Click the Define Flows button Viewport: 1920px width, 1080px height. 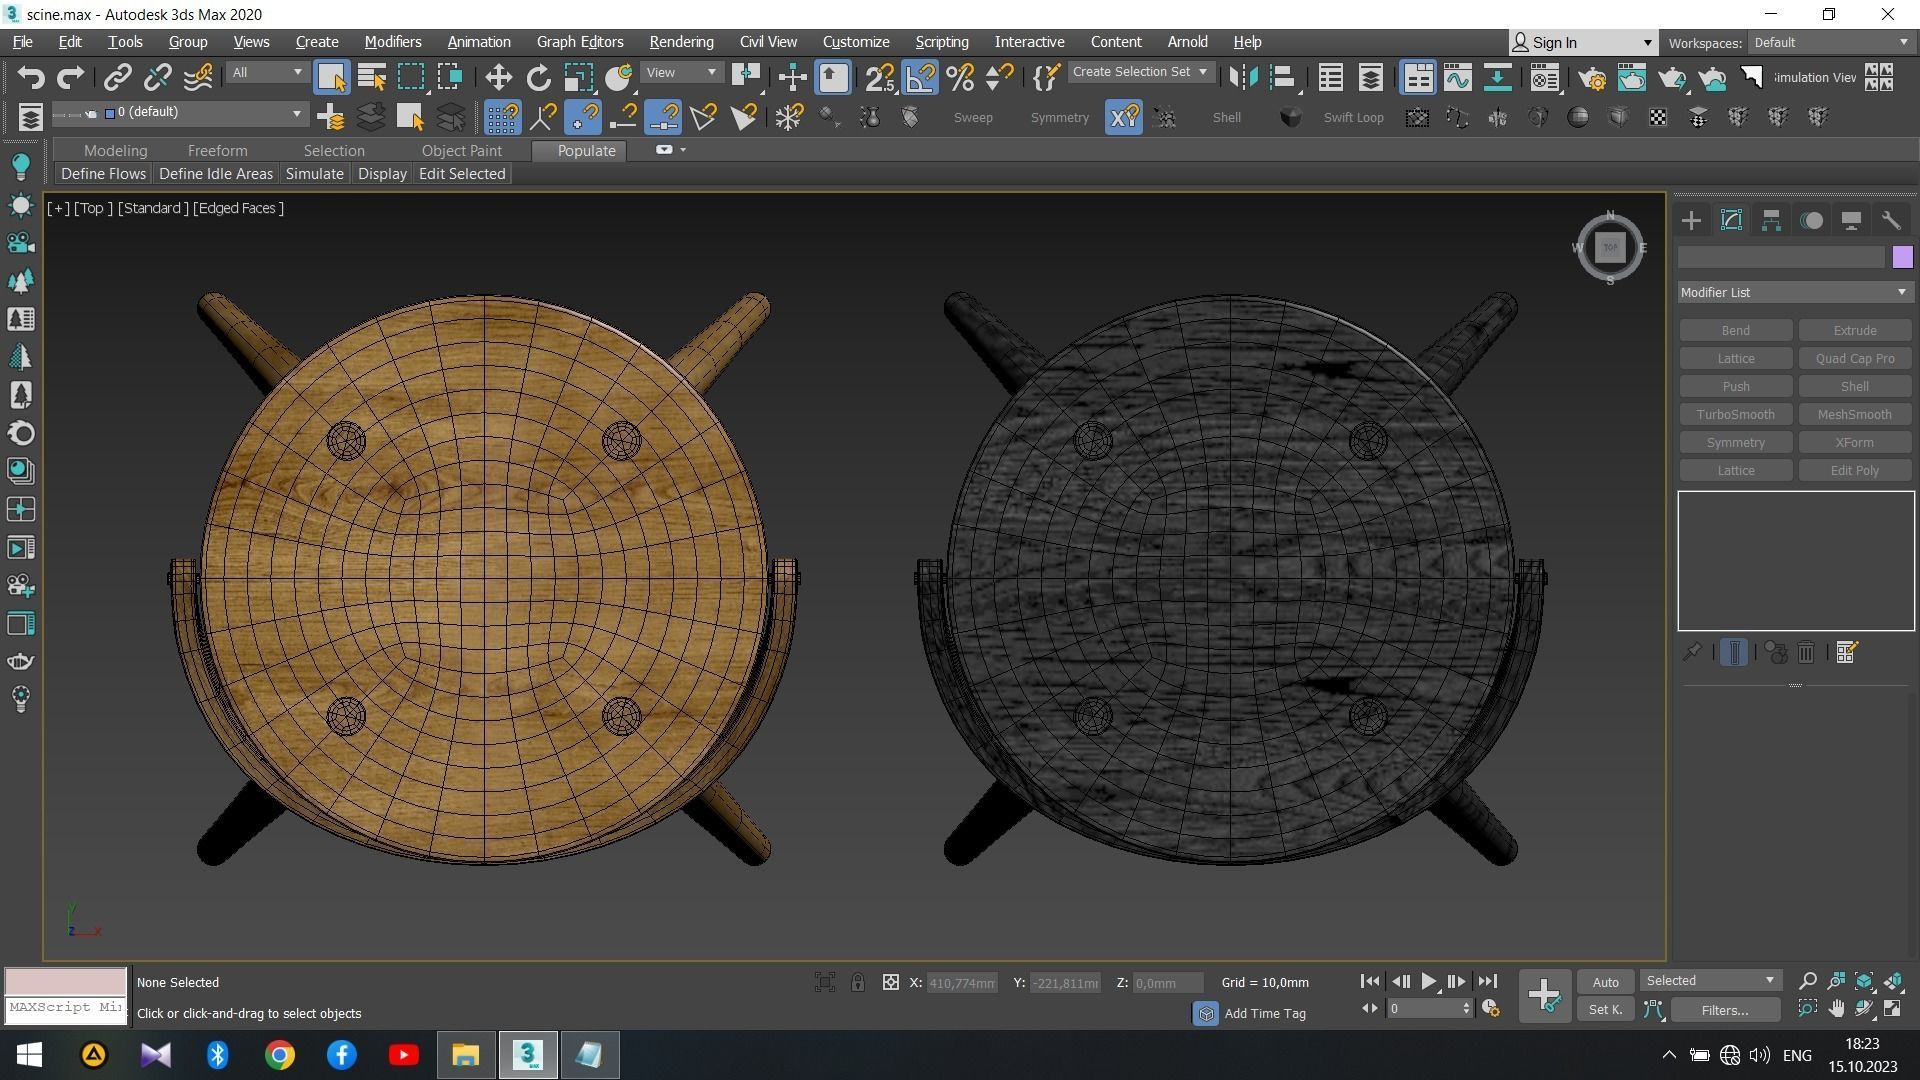103,173
